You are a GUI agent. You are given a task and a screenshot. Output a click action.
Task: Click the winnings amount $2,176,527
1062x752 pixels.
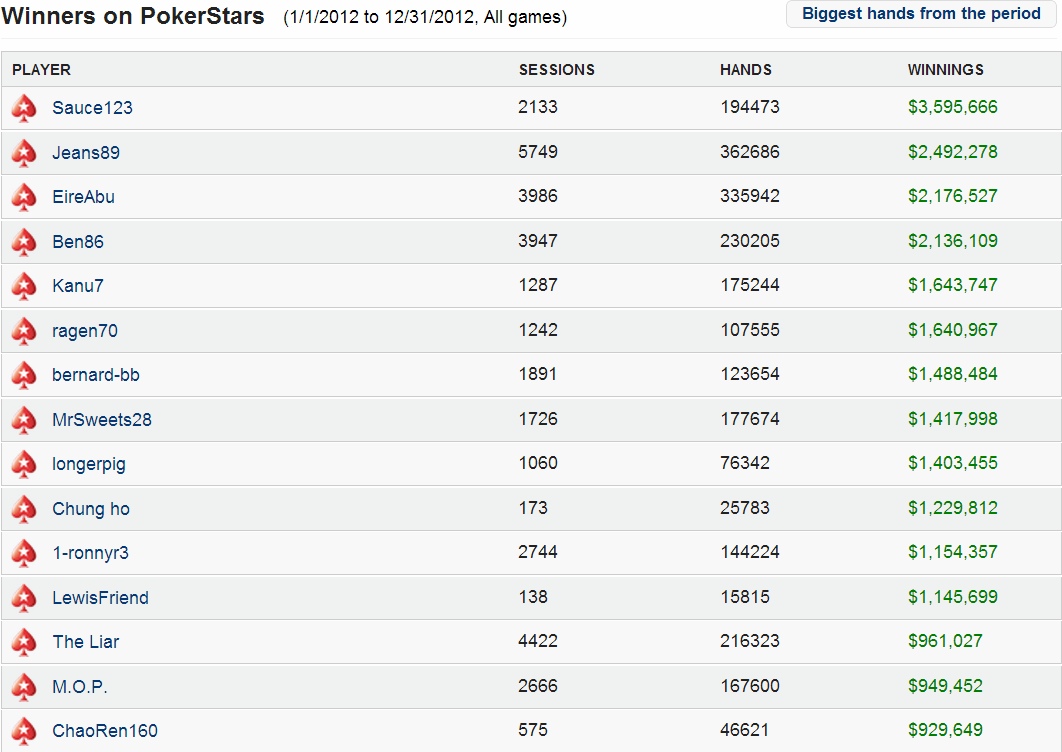(953, 196)
